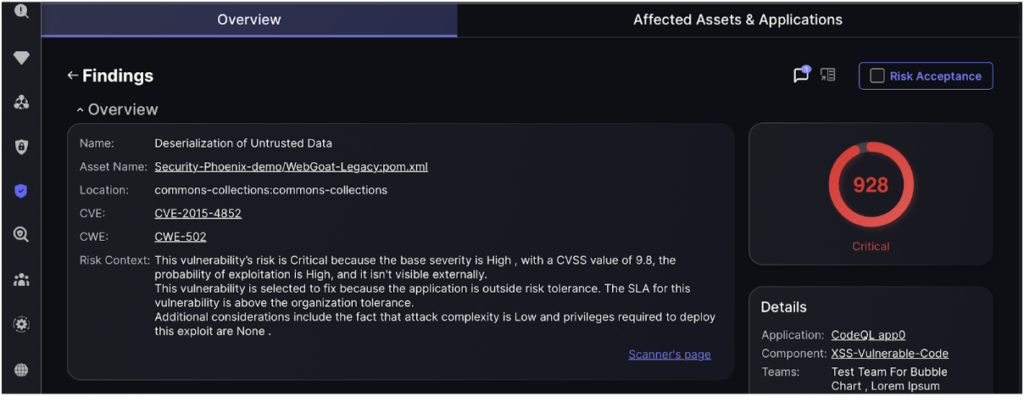
Task: Open the CVE-2015-4852 link
Action: click(198, 214)
